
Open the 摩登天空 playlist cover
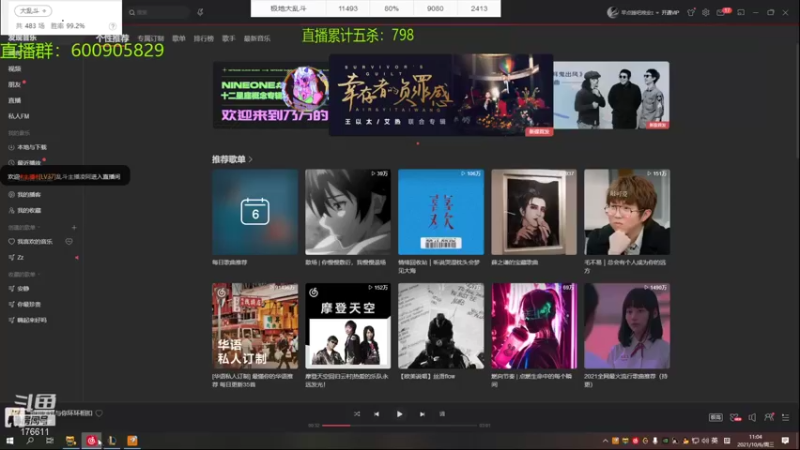point(348,326)
